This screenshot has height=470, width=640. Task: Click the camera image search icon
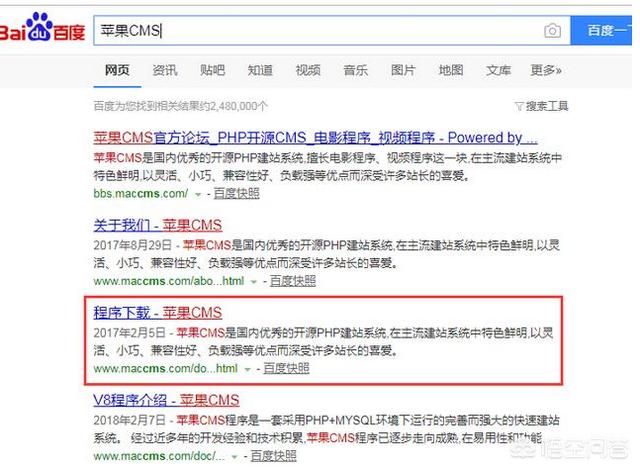552,31
